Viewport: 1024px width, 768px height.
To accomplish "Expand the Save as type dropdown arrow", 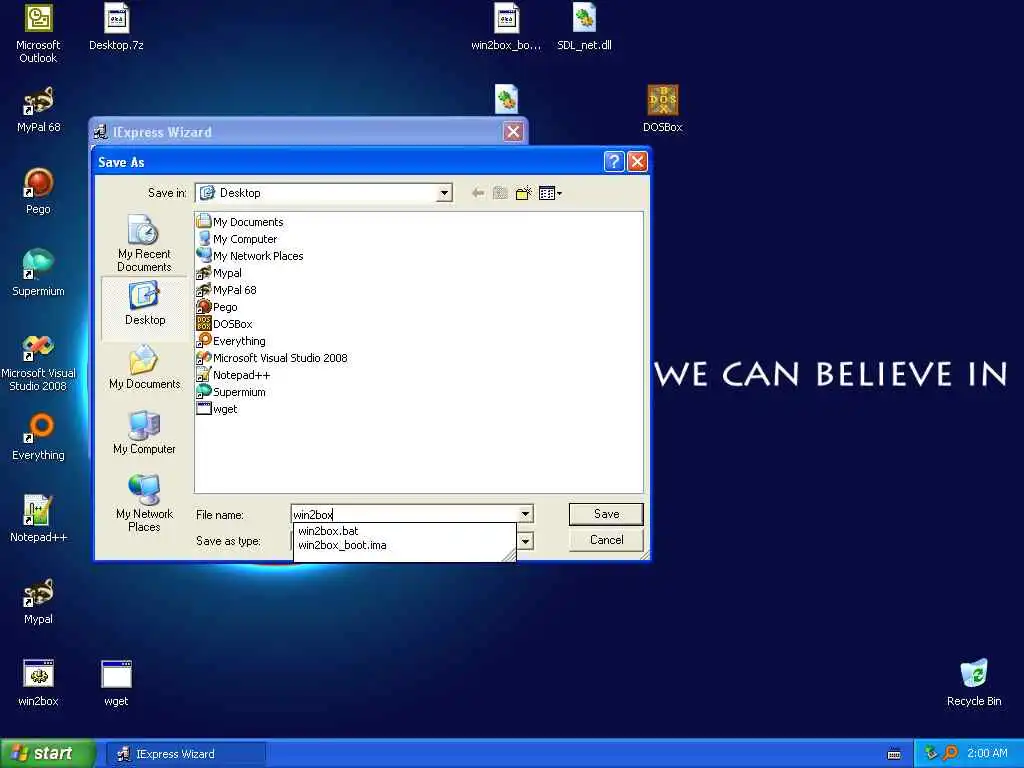I will point(525,541).
